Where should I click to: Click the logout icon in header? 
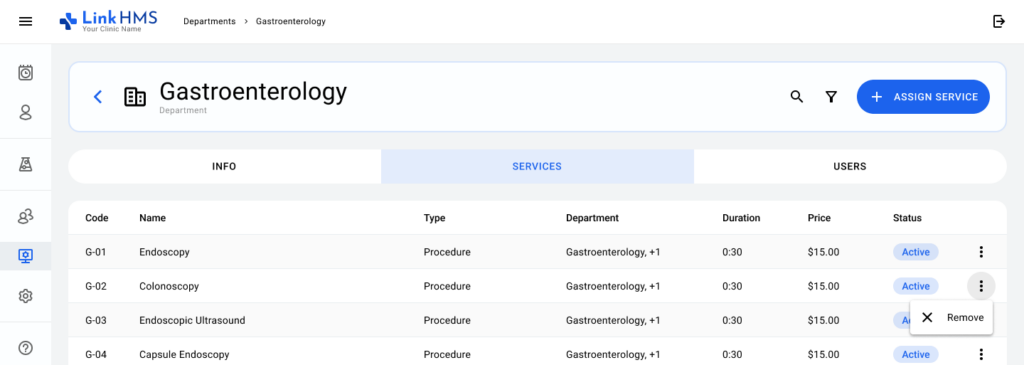[x=999, y=22]
